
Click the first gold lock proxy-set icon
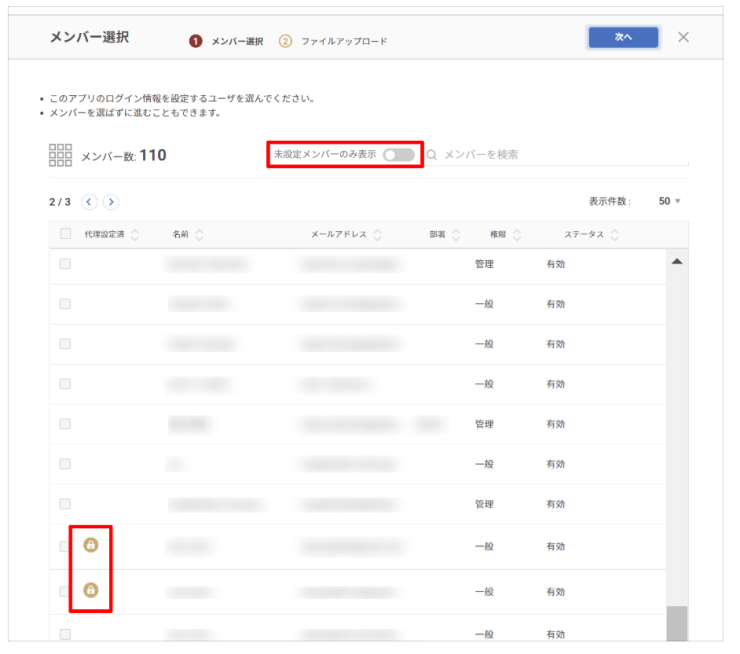91,545
